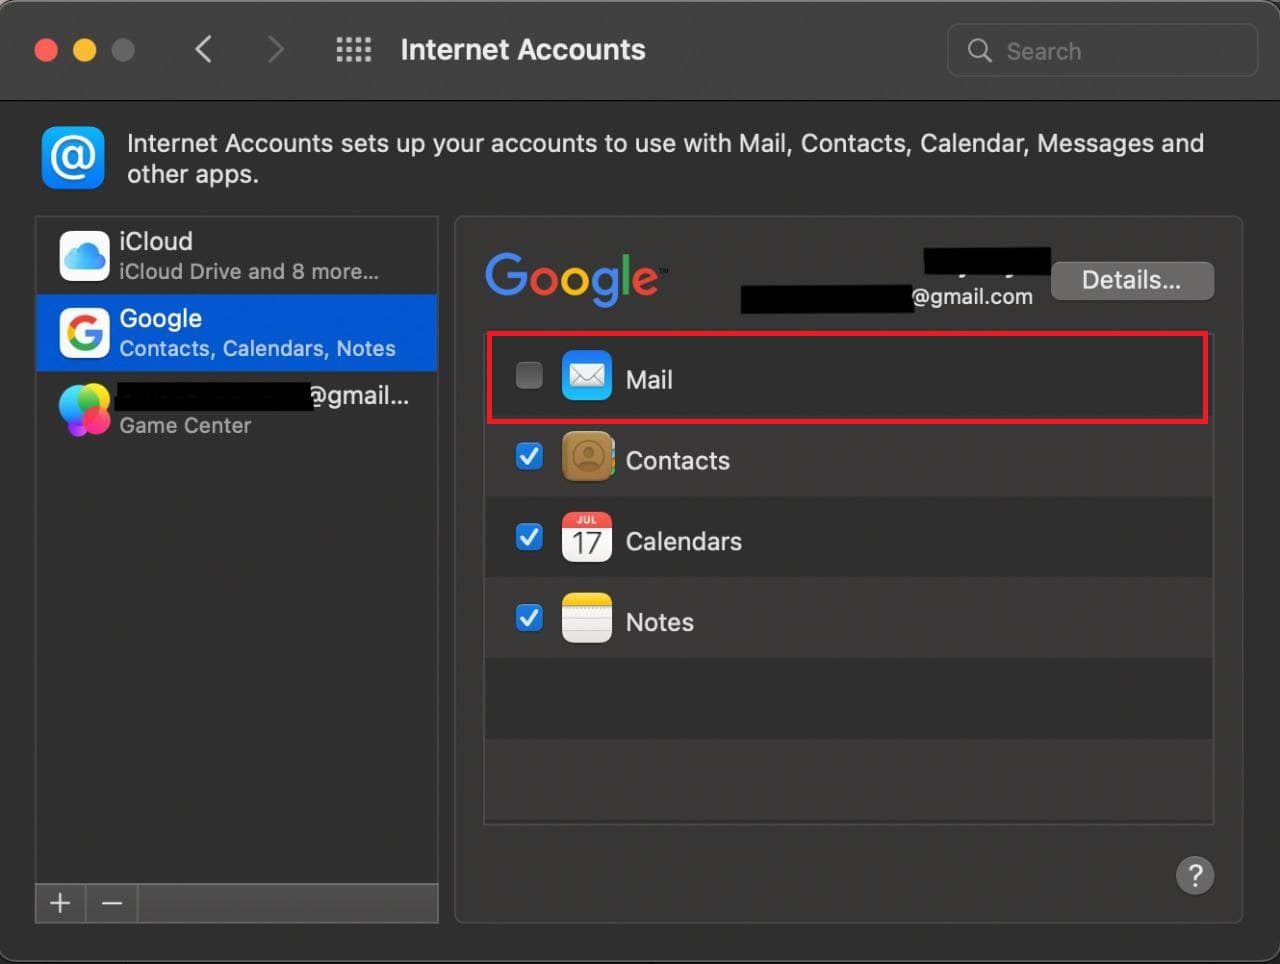
Task: Click the Google logo in details pane
Action: tap(577, 278)
